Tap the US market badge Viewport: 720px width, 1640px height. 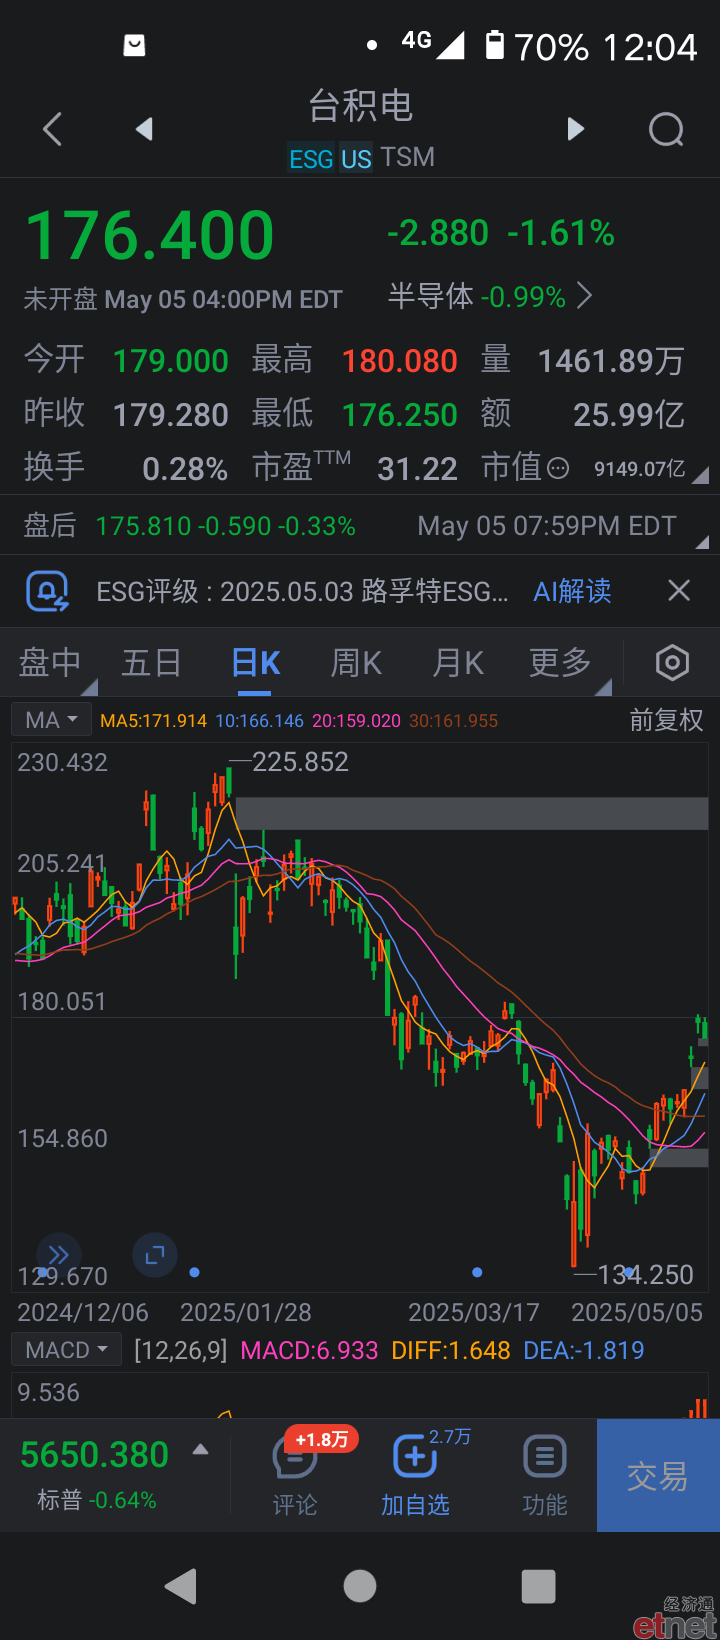pyautogui.click(x=356, y=159)
